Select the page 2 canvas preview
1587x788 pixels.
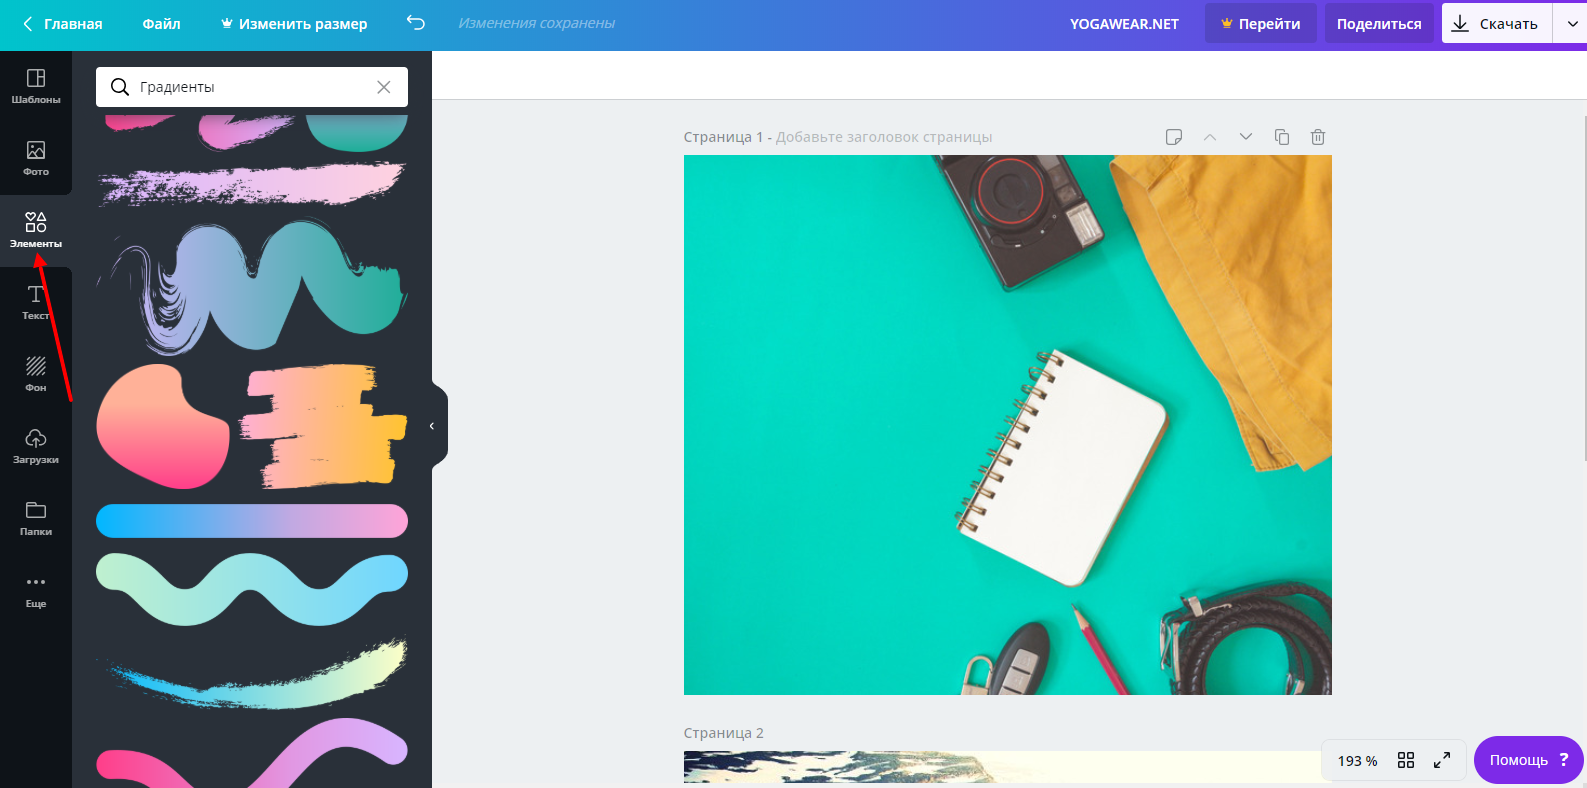pos(1008,768)
